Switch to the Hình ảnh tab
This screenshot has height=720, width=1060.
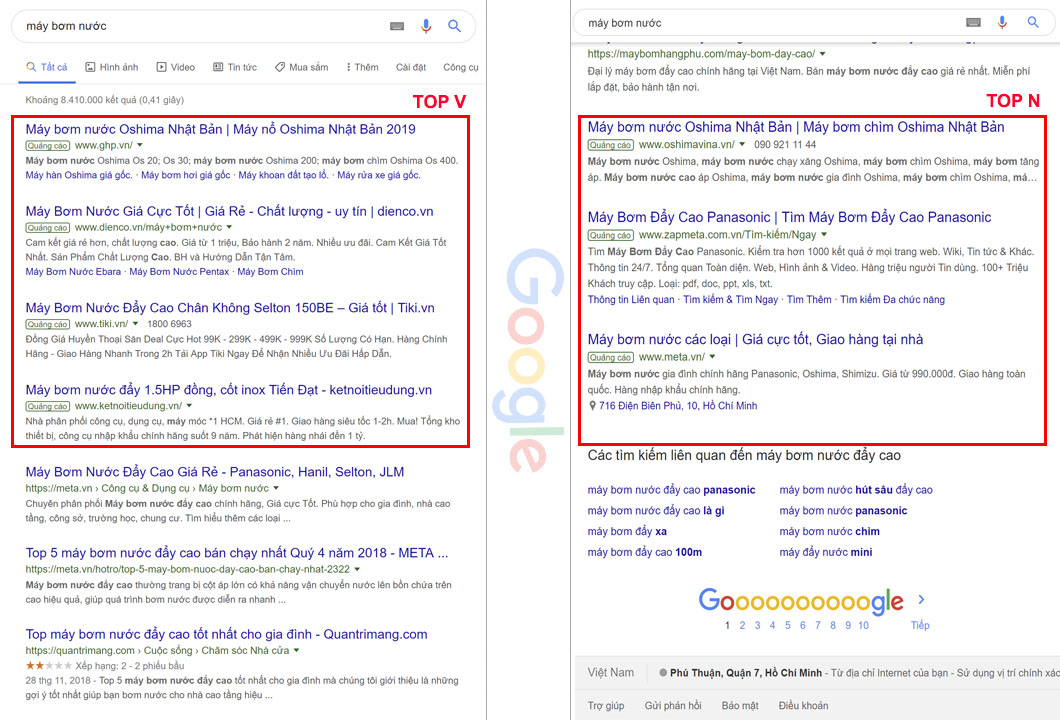[x=112, y=67]
